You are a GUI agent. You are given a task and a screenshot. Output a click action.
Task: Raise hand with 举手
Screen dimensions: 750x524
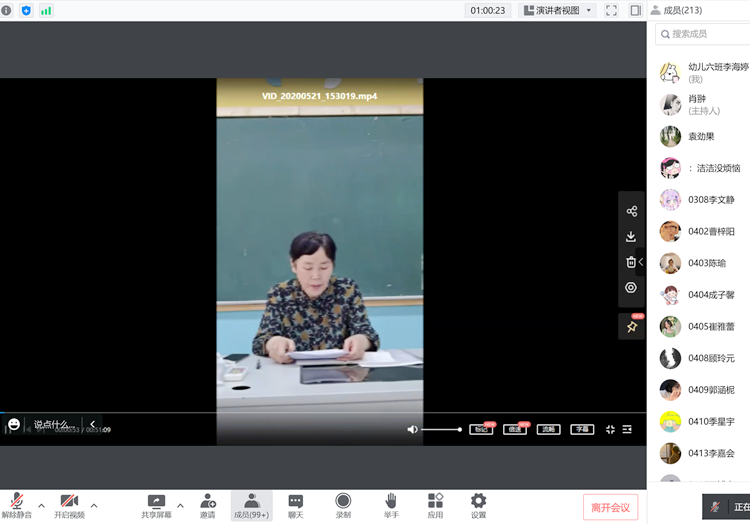391,506
